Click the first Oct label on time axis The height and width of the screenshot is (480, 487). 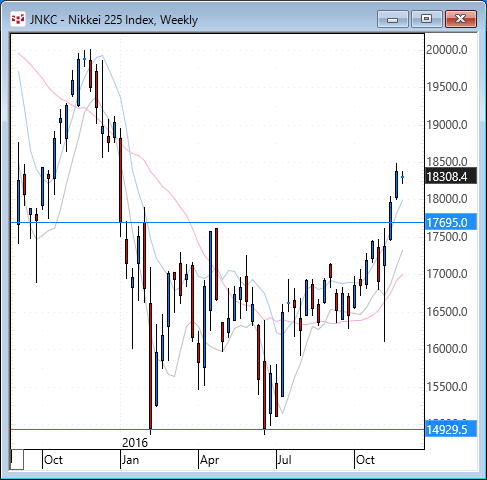(x=53, y=460)
